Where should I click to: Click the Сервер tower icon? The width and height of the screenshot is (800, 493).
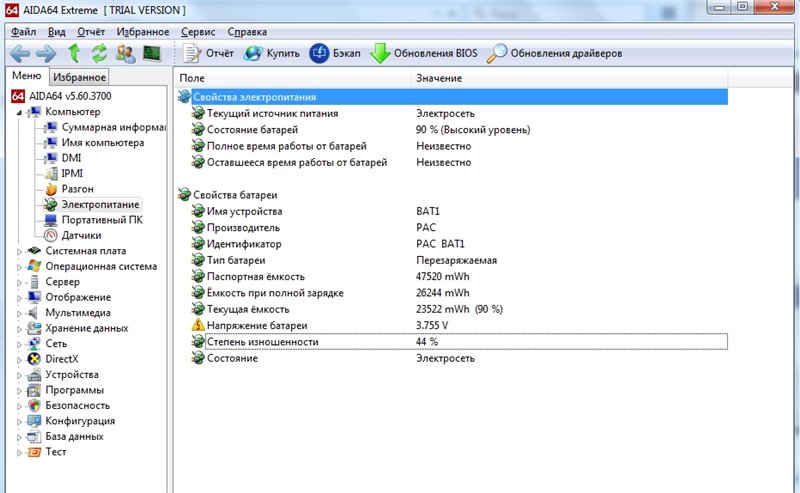[34, 282]
